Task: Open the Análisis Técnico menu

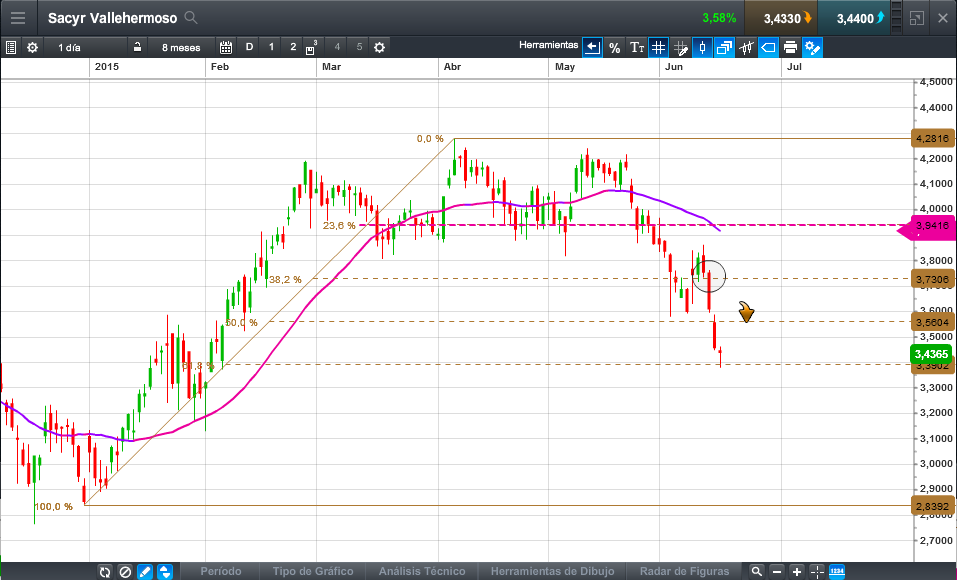Action: point(422,571)
